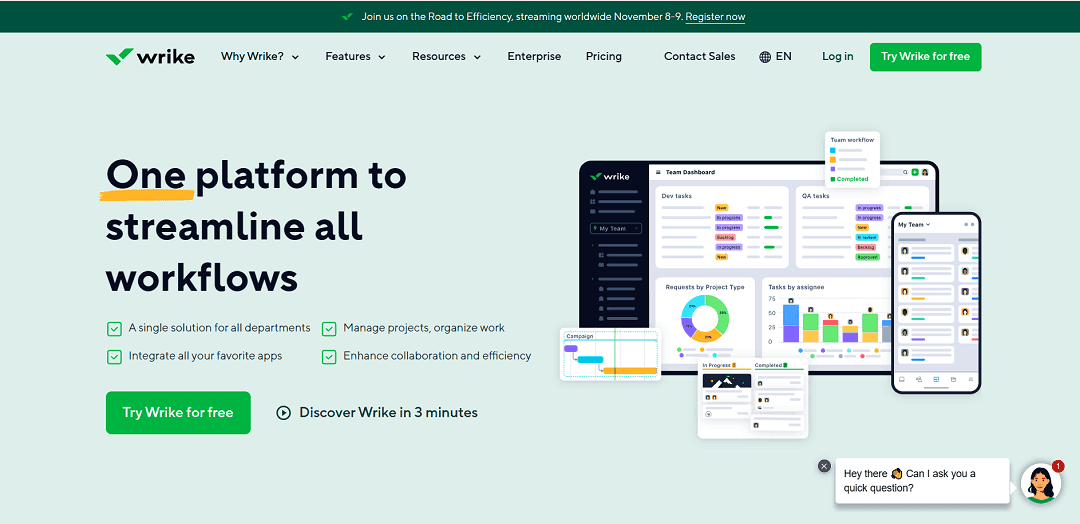Click the checkbox next to Manage projects, organize work

(329, 328)
